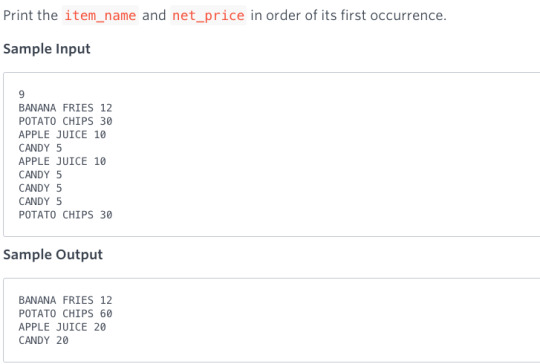540x364 pixels.
Task: Click the Sample Output heading
Action: (x=53, y=255)
